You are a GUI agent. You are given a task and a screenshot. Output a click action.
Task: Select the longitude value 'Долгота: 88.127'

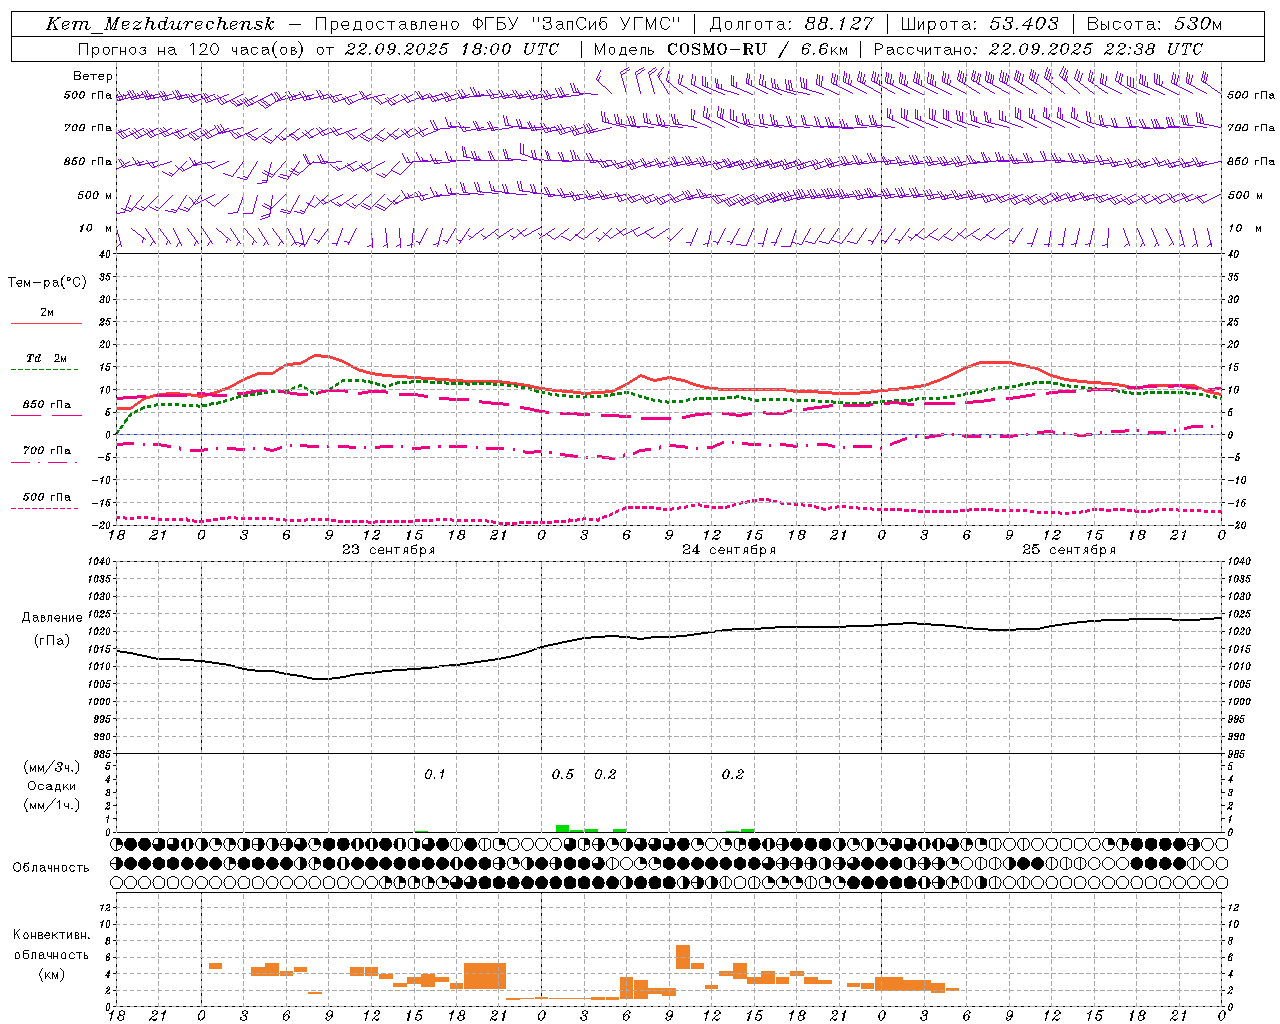tap(791, 24)
